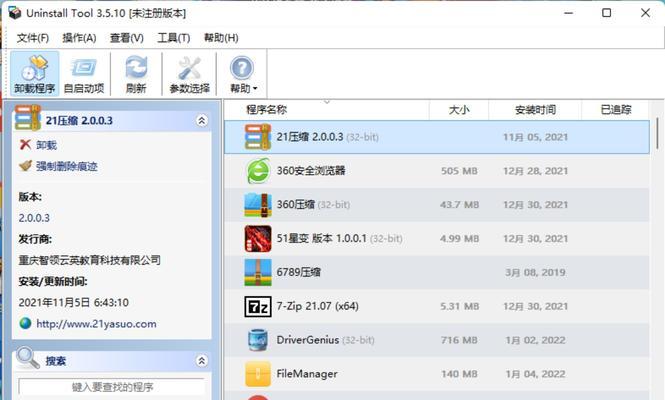Focus the 键入要查找的程序 search field

click(x=112, y=387)
